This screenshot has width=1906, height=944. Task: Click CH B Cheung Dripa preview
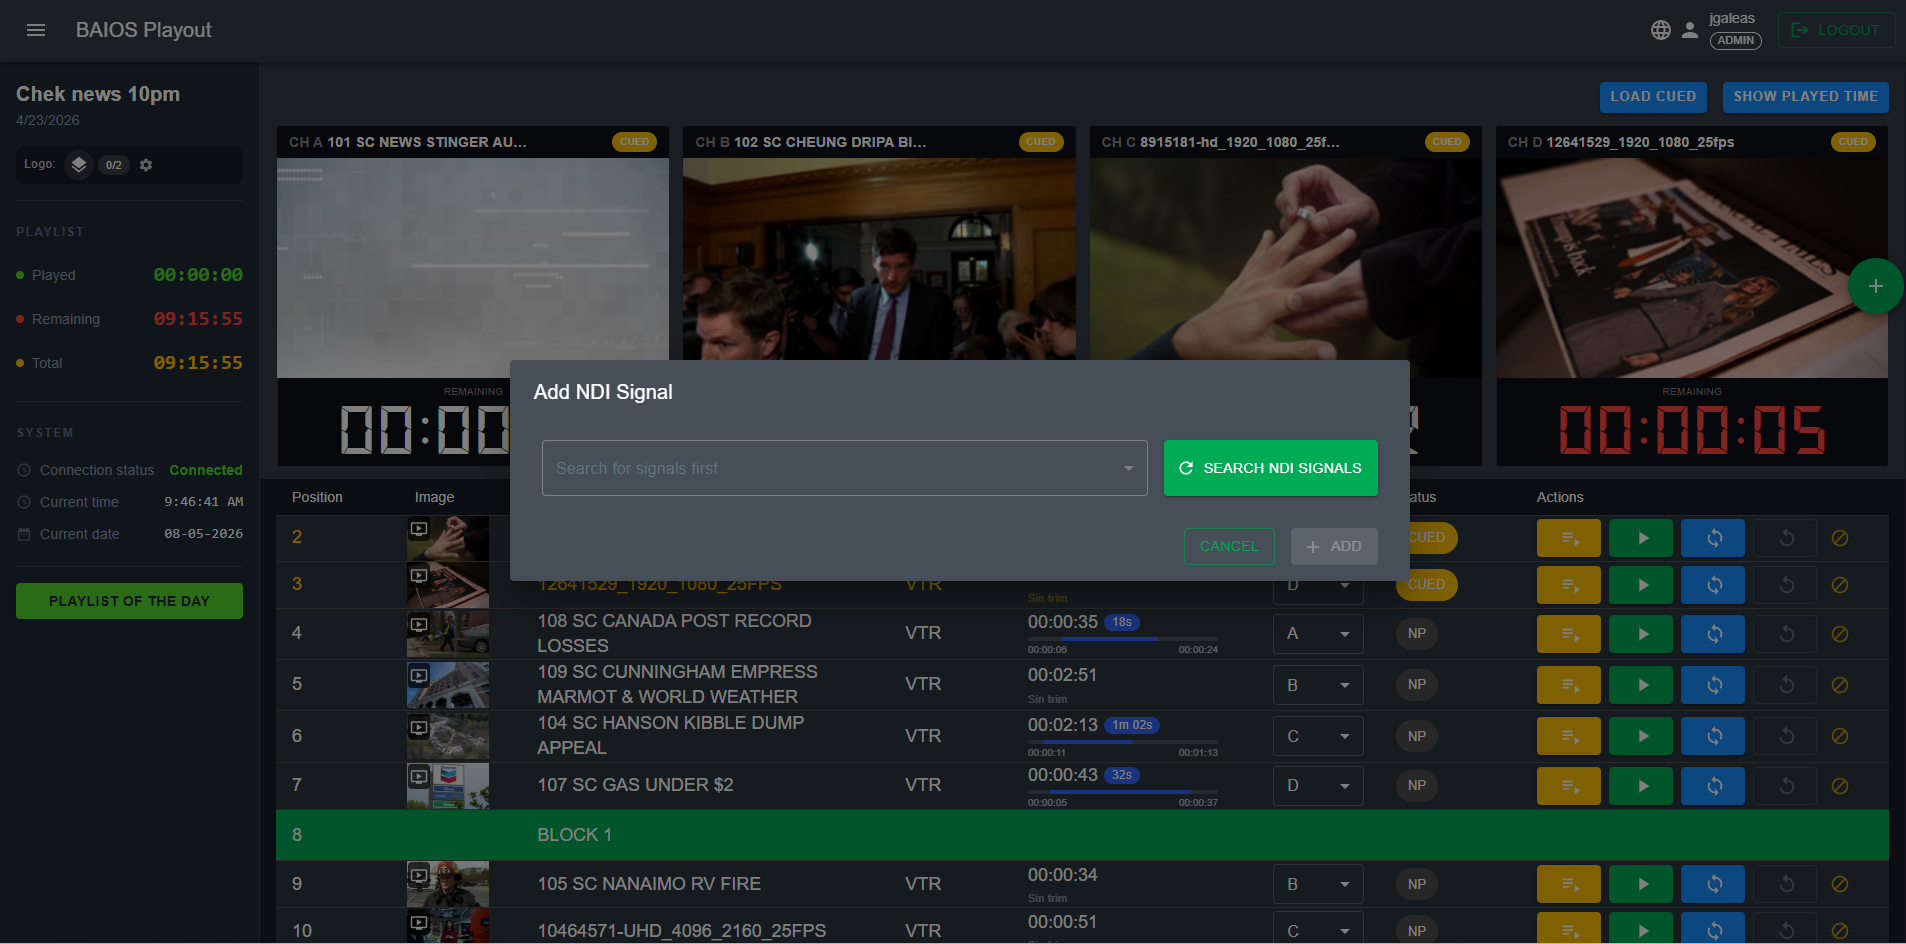[x=879, y=259]
